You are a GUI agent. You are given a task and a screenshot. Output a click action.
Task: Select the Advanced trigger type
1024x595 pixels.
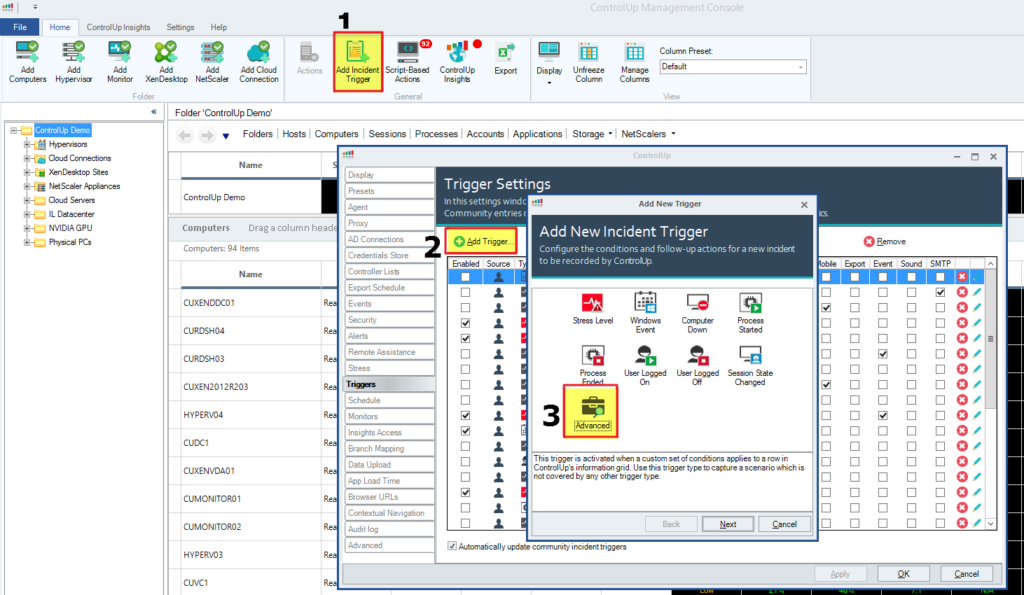coord(591,410)
